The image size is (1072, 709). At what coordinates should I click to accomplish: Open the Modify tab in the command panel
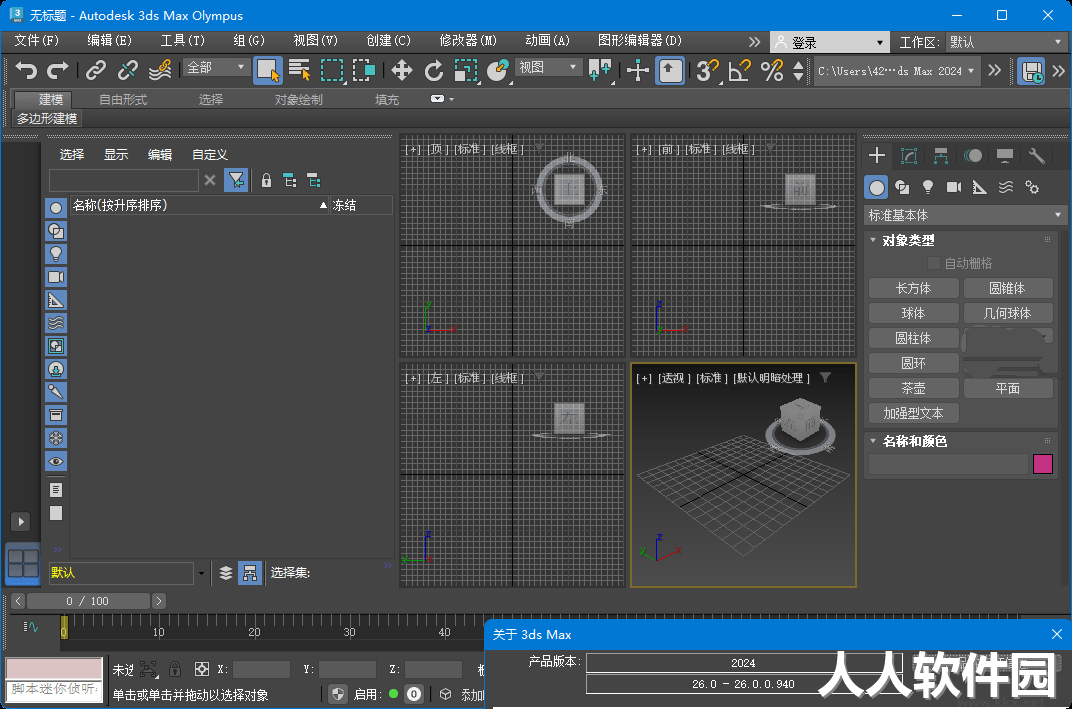tap(909, 156)
